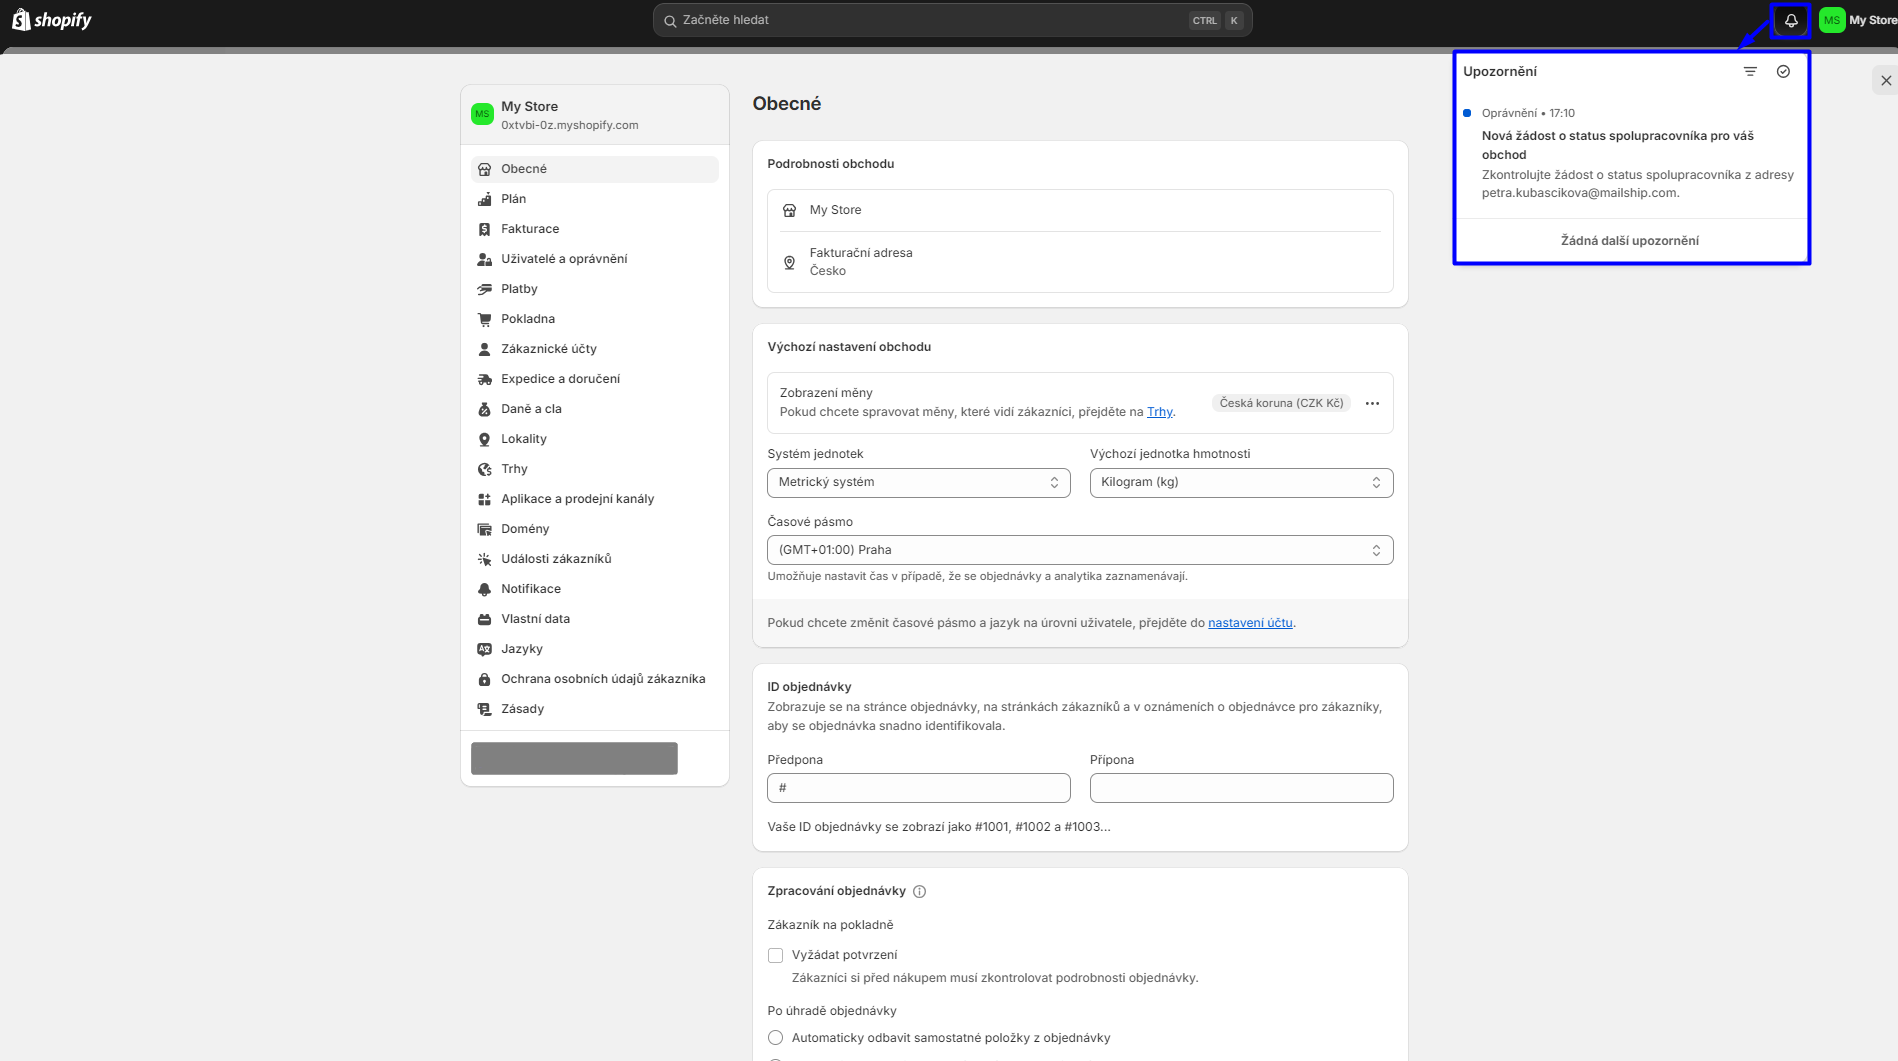Click the Předpona input field
The height and width of the screenshot is (1061, 1898).
tap(918, 788)
